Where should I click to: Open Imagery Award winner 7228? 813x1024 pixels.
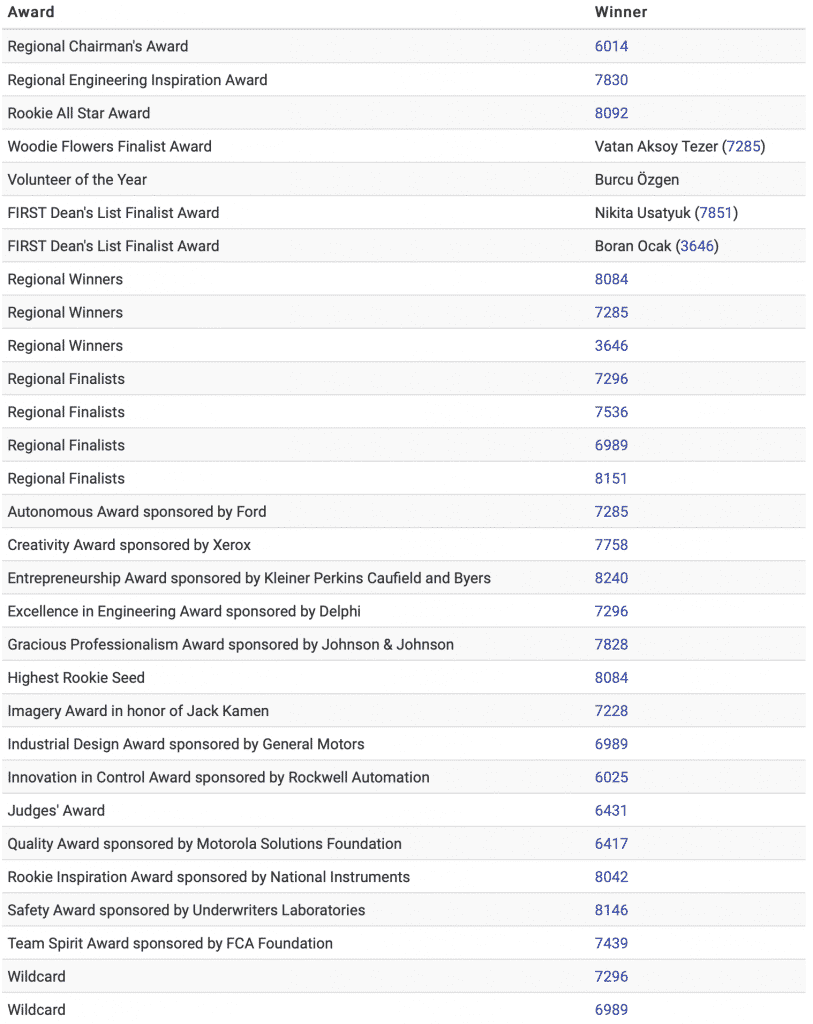[611, 711]
